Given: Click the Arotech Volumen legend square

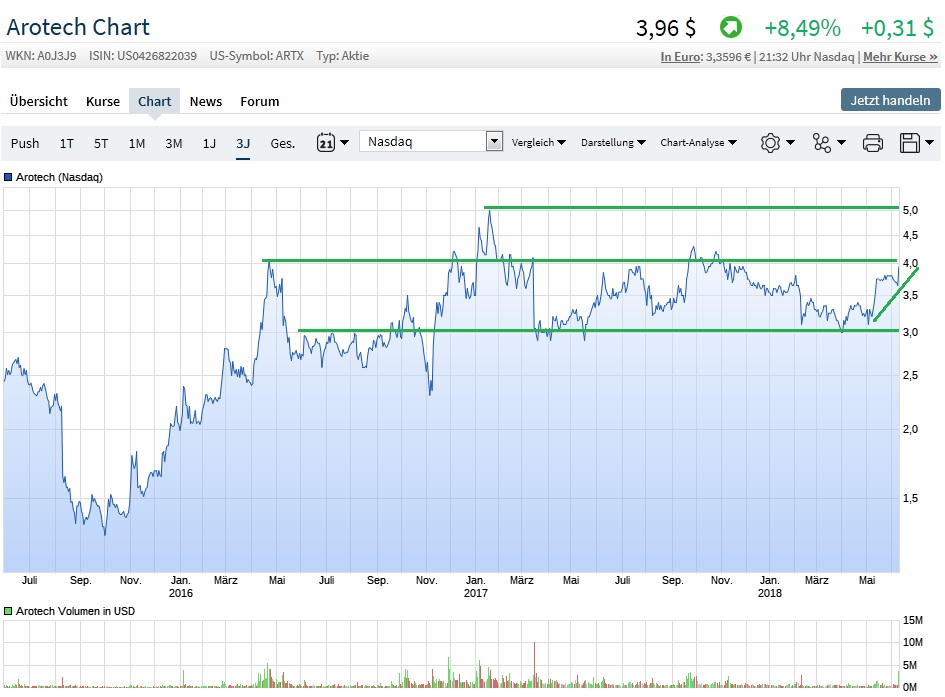Looking at the screenshot, I should point(10,610).
